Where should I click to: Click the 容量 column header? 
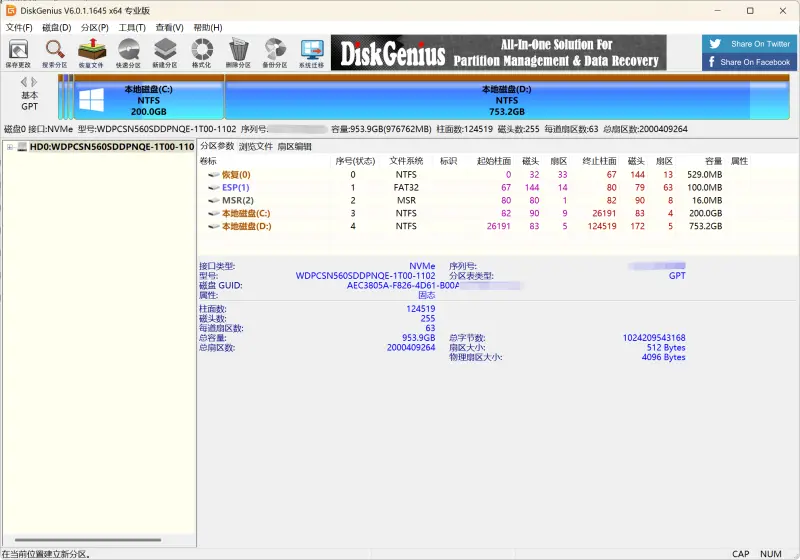pos(713,161)
